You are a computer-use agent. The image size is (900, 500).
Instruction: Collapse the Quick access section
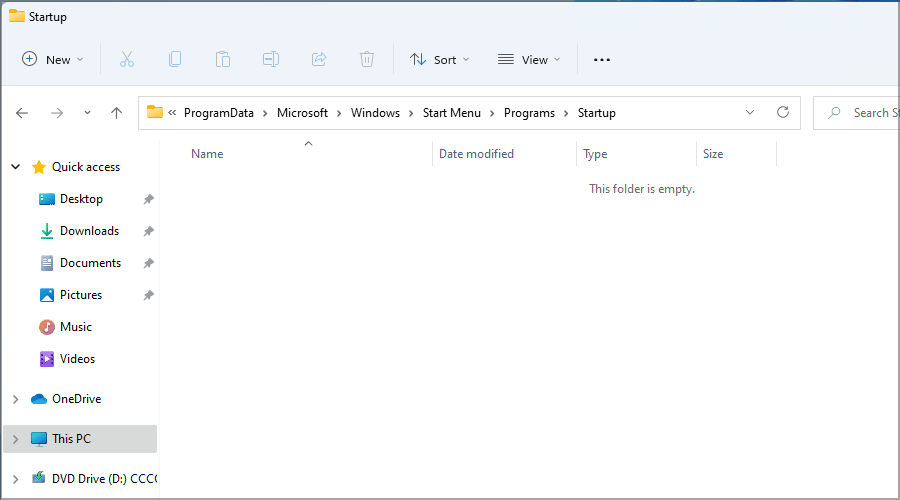click(x=15, y=167)
